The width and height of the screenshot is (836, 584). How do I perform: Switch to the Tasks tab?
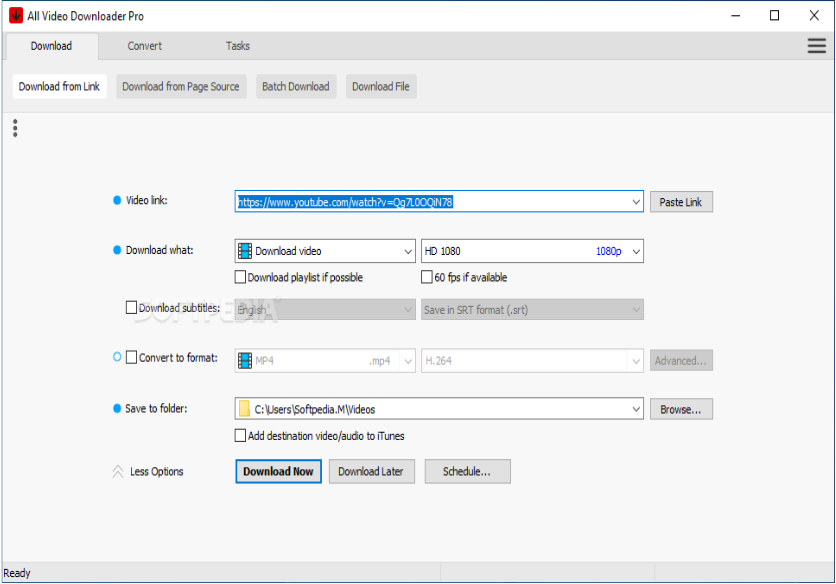point(238,46)
